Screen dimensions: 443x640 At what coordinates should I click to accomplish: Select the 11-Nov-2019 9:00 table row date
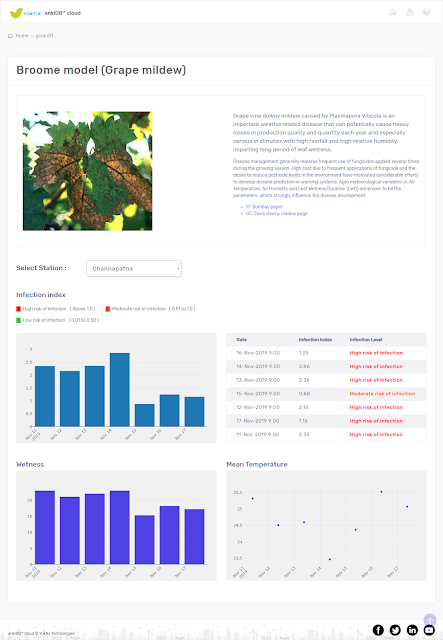point(258,435)
